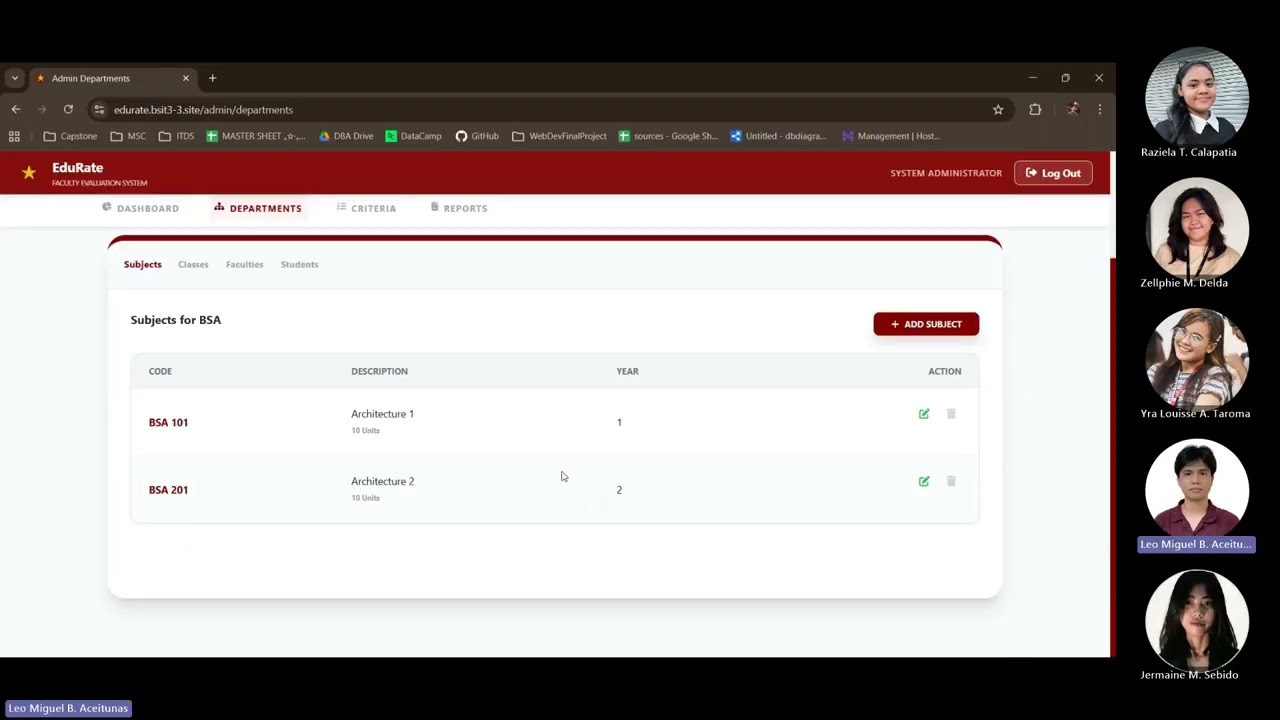Image resolution: width=1280 pixels, height=720 pixels.
Task: Open the DataCamp bookmark
Action: (413, 136)
